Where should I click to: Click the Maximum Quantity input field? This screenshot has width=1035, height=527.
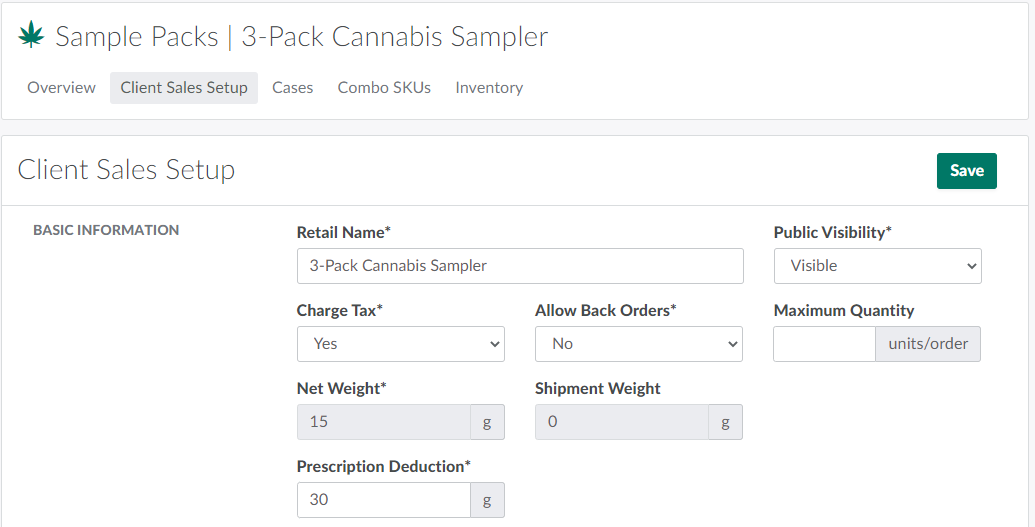[x=824, y=344]
